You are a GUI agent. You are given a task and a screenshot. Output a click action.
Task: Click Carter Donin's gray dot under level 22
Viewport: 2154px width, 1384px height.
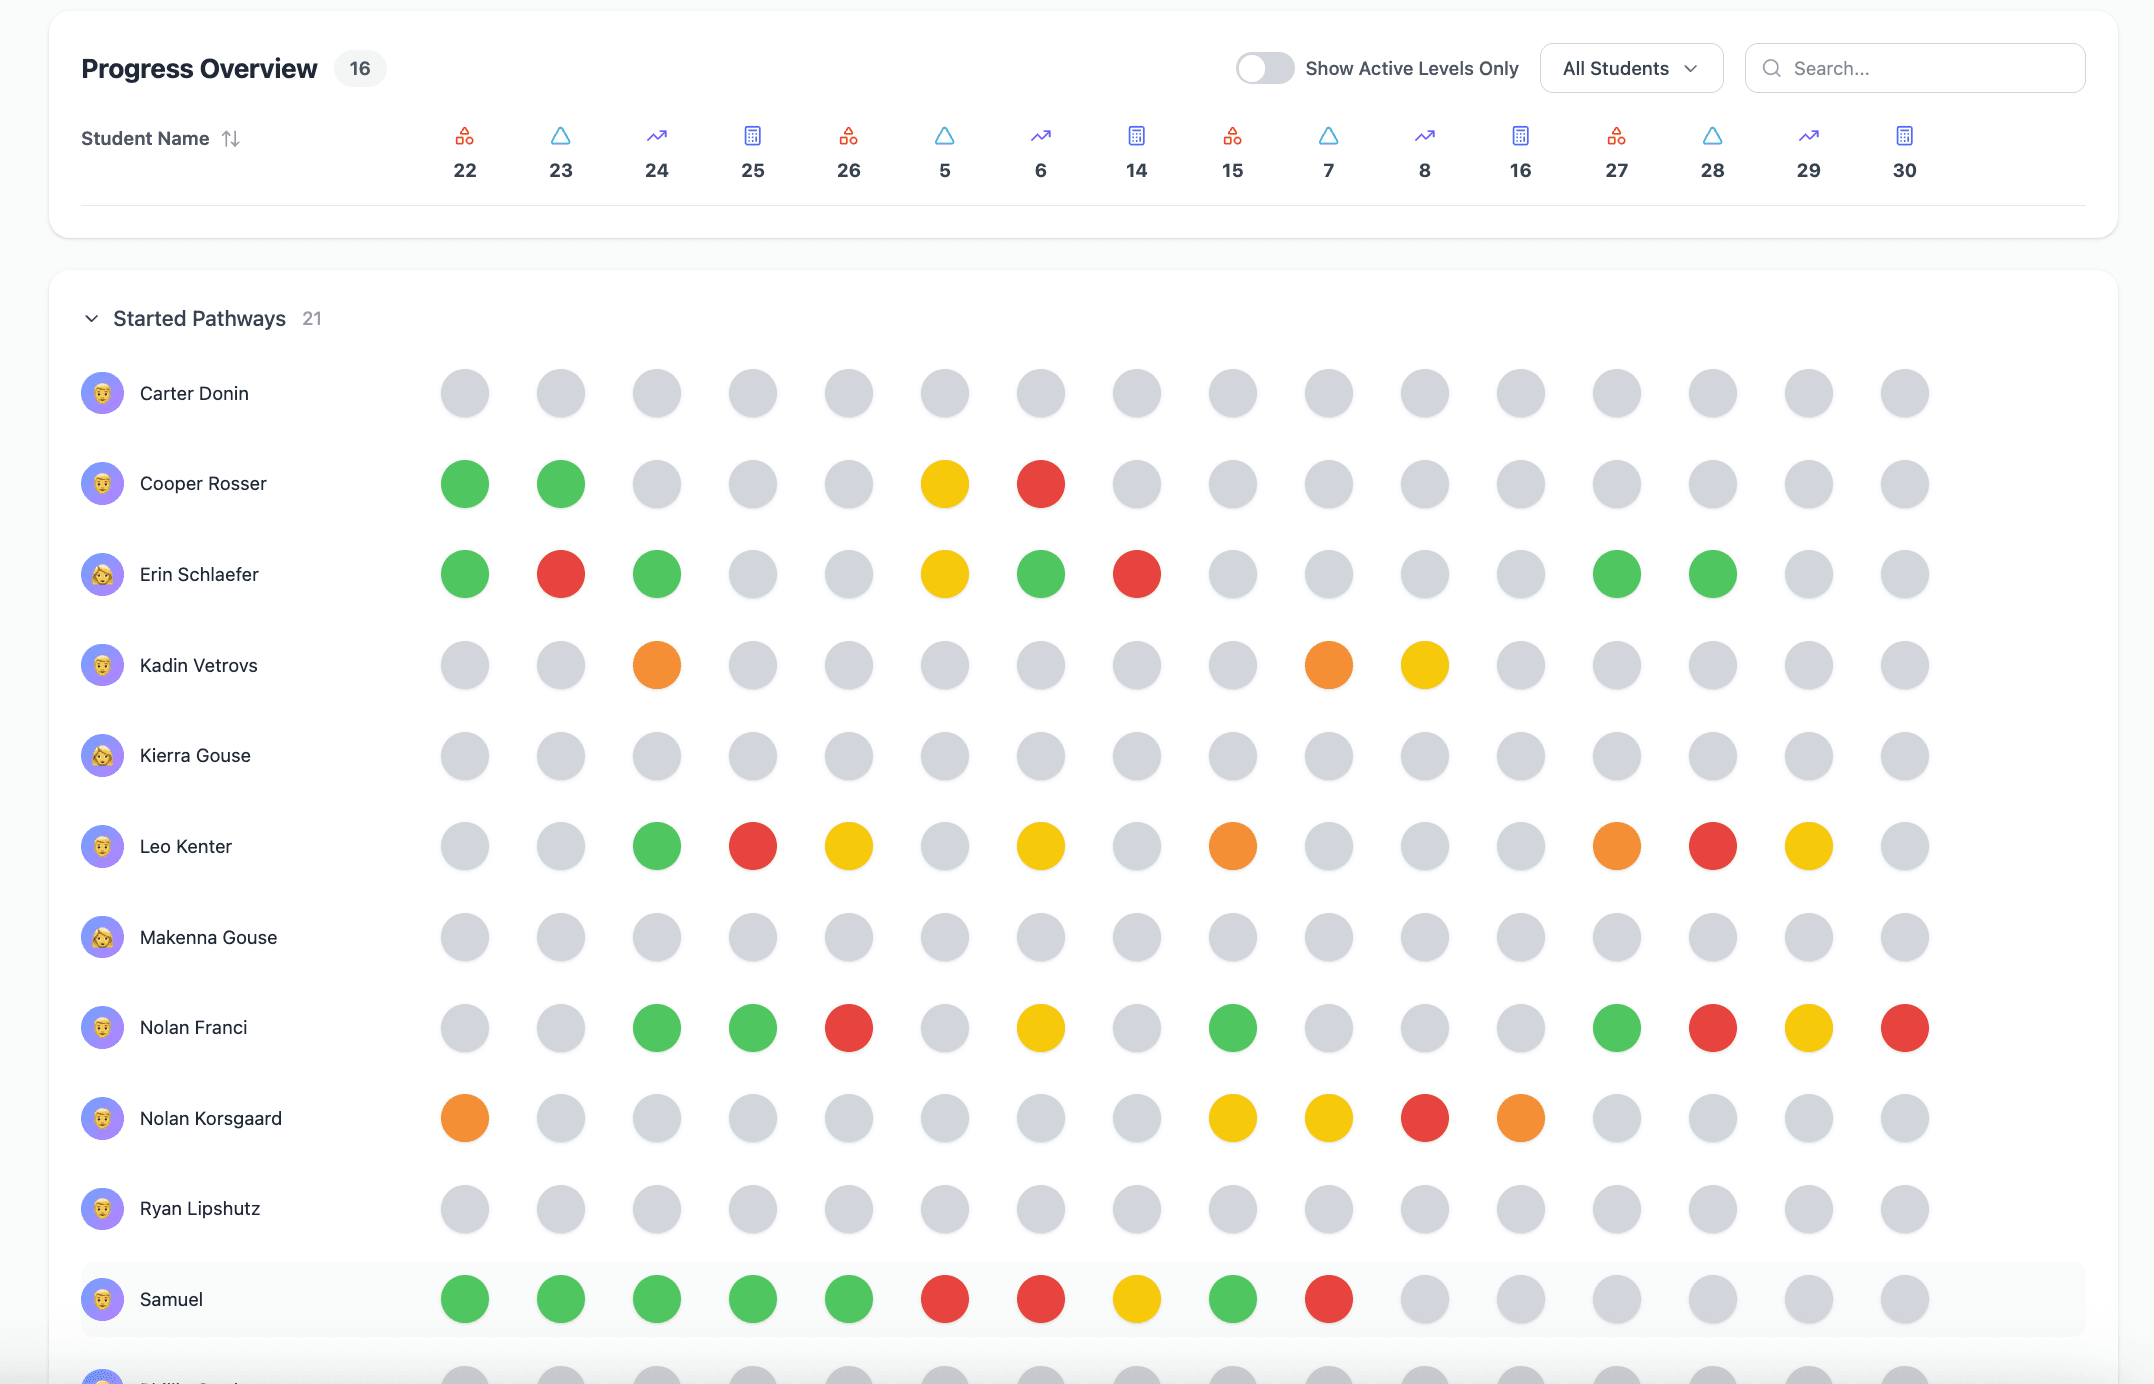(465, 394)
